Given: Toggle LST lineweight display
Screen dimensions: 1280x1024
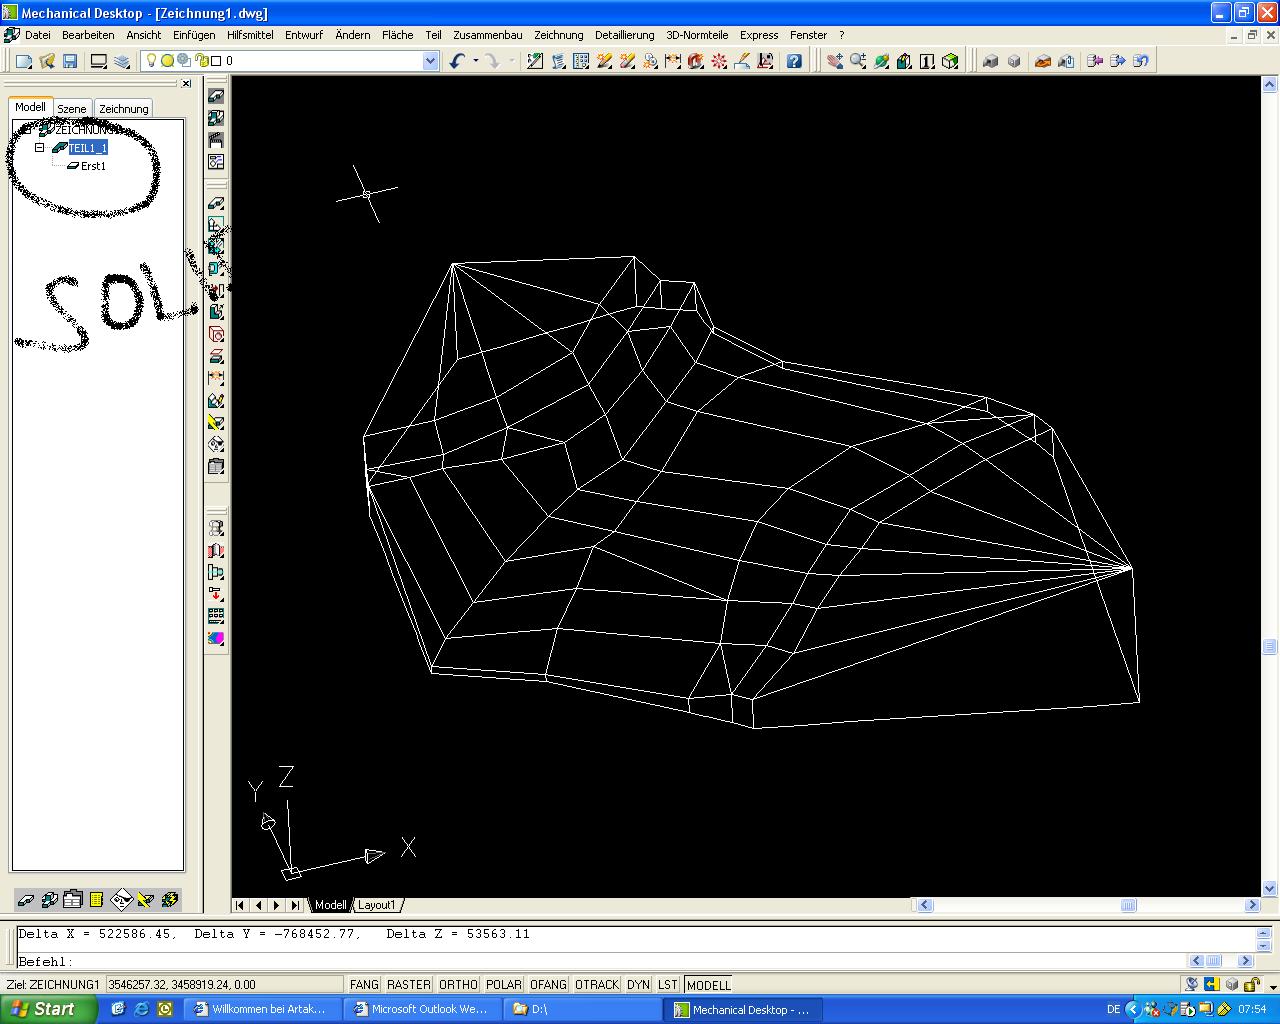Looking at the screenshot, I should pos(668,985).
